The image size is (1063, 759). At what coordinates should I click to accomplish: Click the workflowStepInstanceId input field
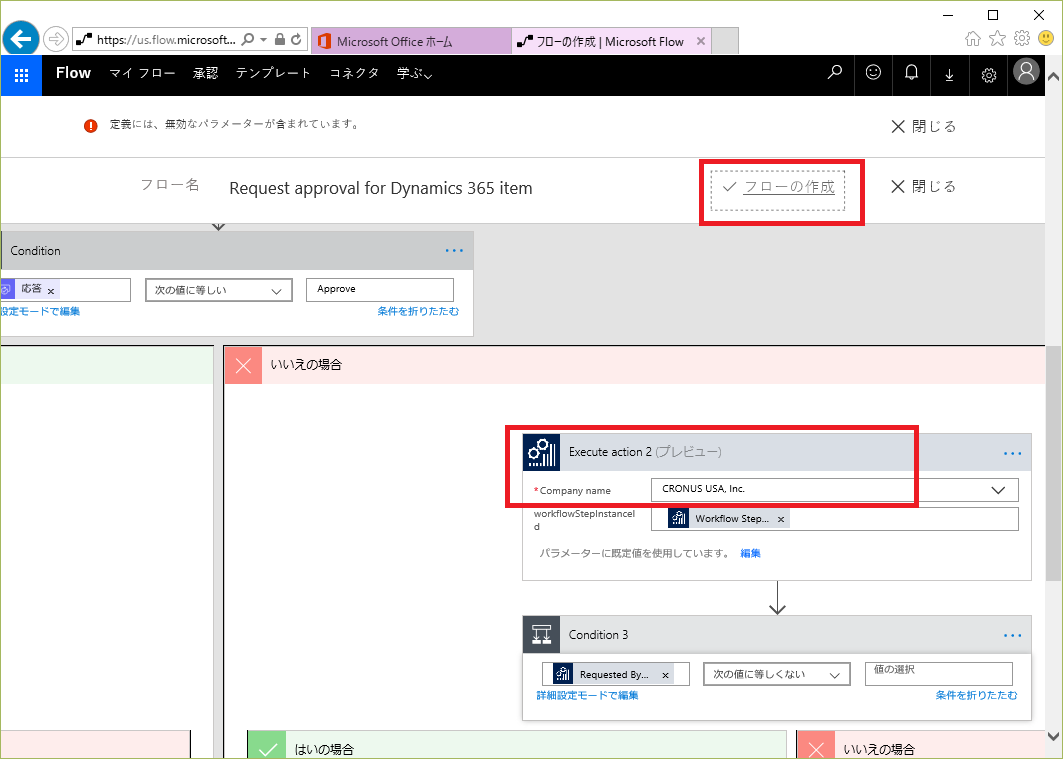[835, 519]
